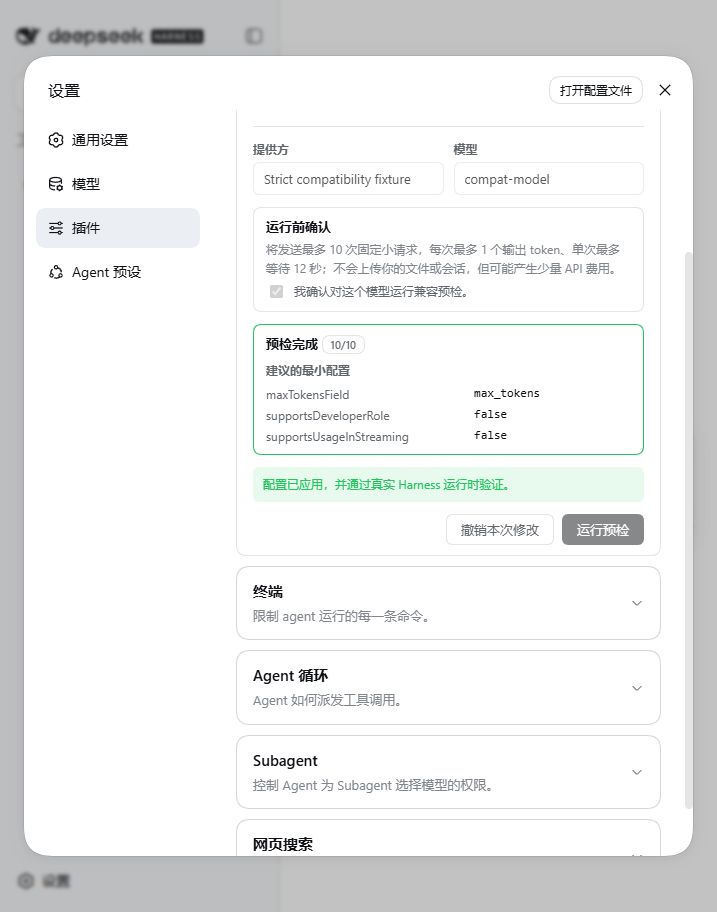Image resolution: width=717 pixels, height=912 pixels.
Task: Click the Agent 循环 section title
Action: coord(290,676)
